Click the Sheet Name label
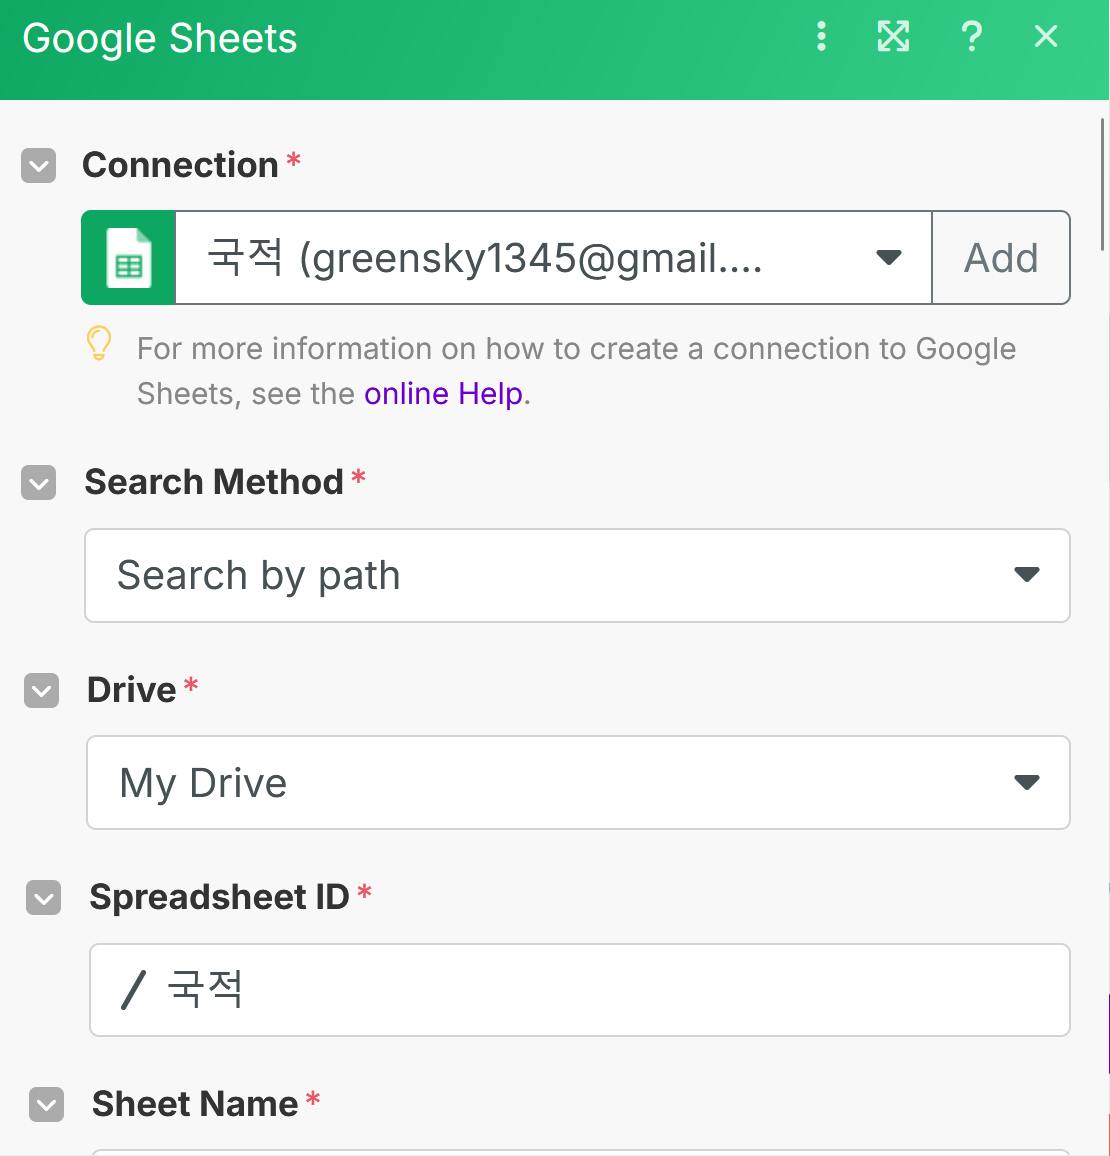 pos(195,1104)
